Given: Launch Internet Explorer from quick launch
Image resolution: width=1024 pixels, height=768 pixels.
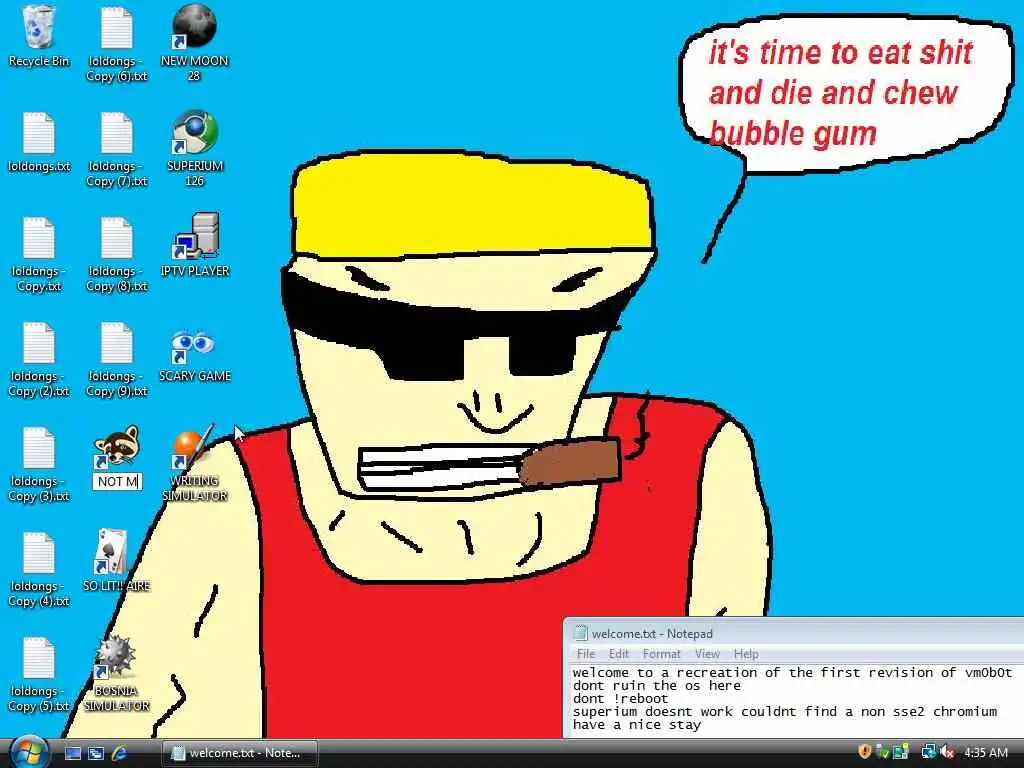Looking at the screenshot, I should (119, 753).
